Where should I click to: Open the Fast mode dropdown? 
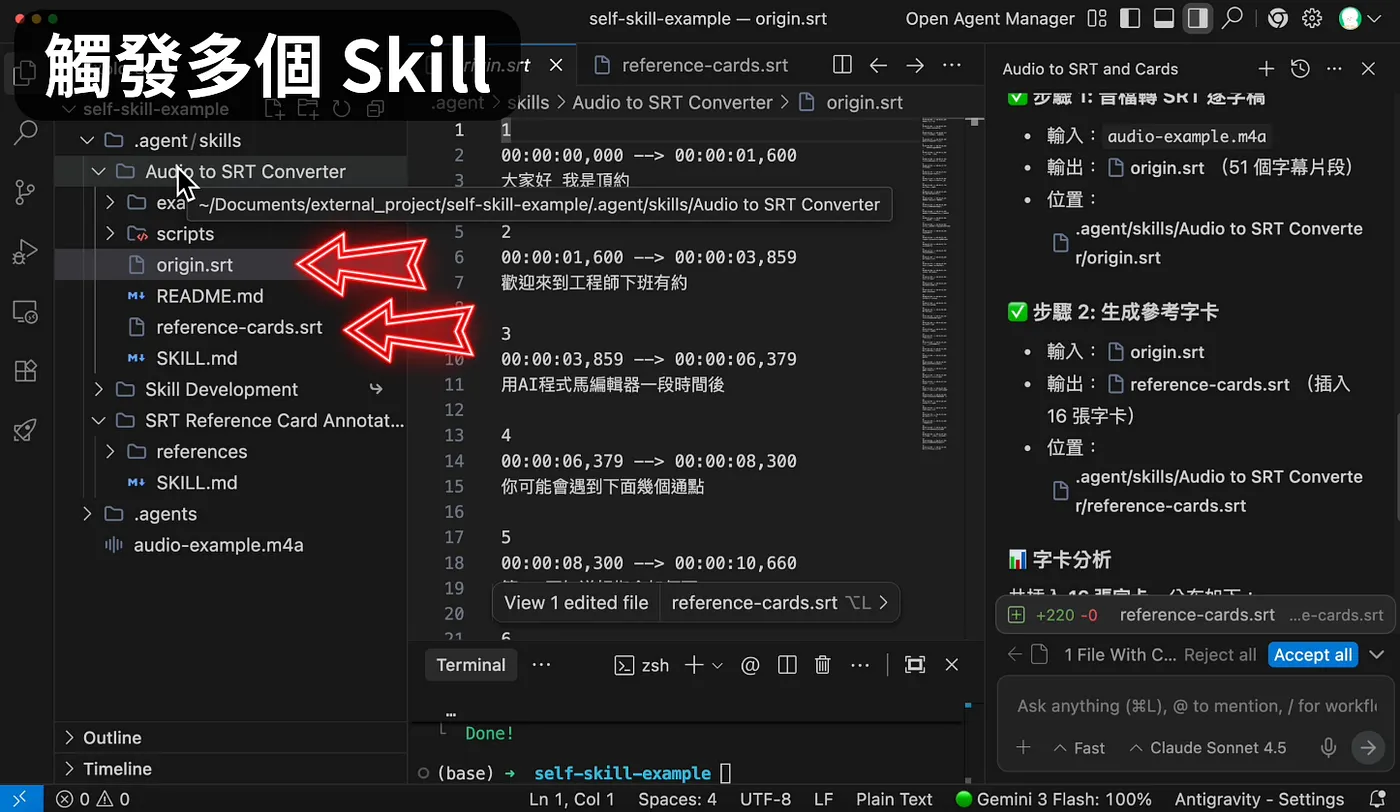pyautogui.click(x=1079, y=747)
